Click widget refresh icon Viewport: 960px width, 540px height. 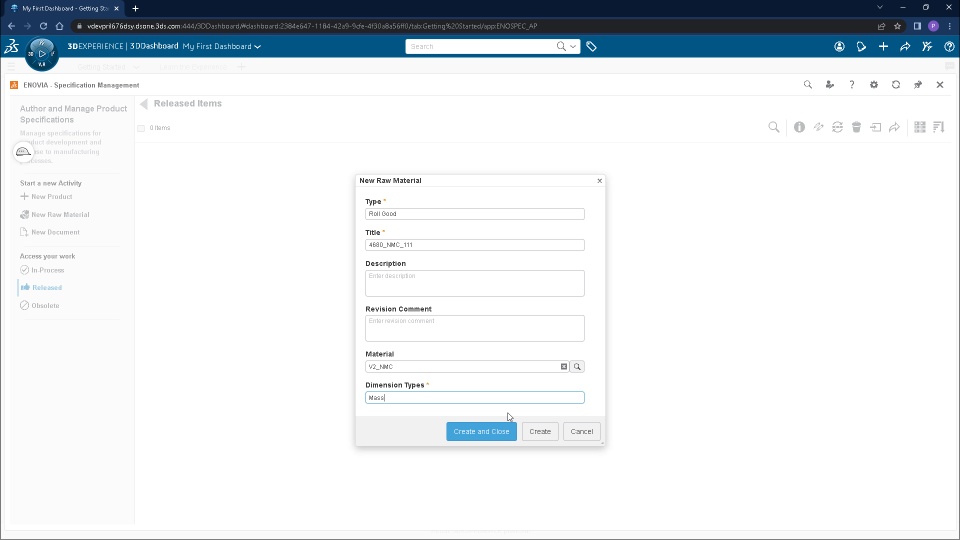[x=896, y=85]
